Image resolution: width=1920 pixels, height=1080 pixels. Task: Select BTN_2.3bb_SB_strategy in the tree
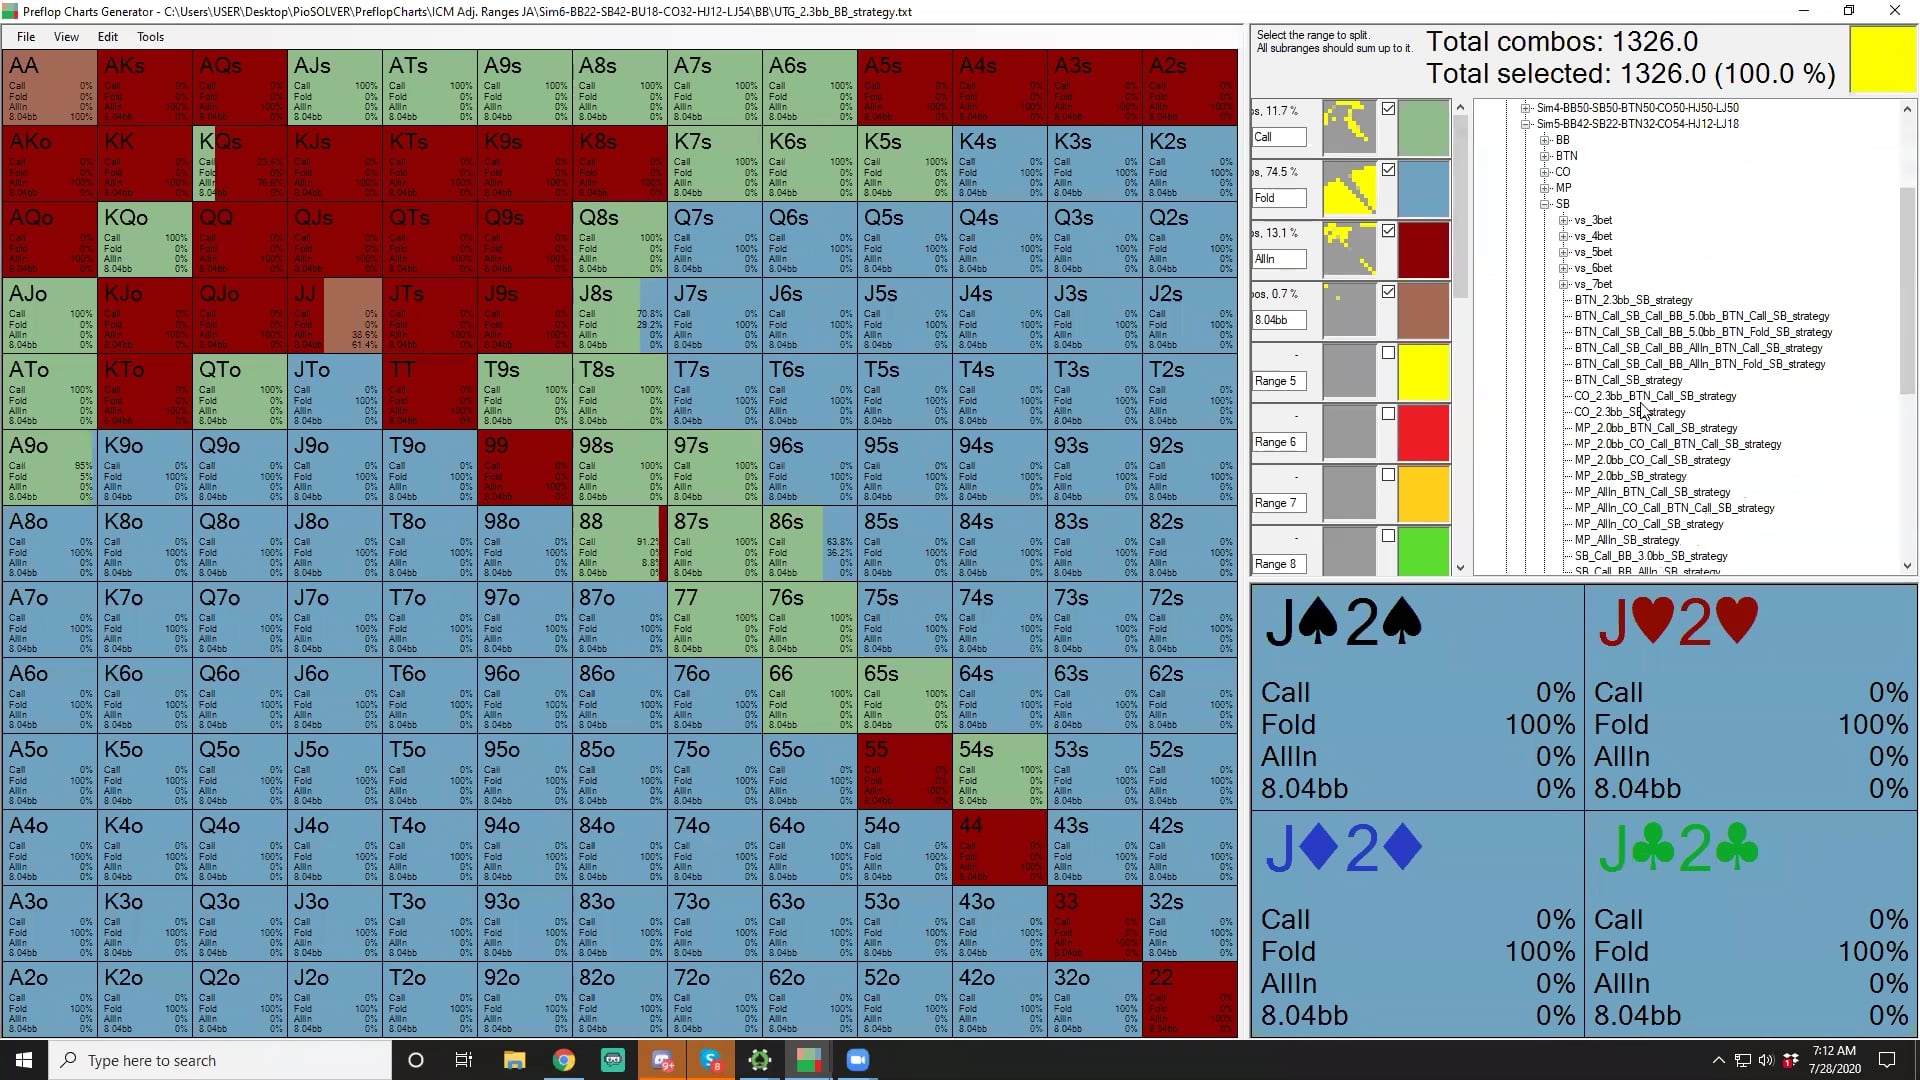click(x=1633, y=300)
